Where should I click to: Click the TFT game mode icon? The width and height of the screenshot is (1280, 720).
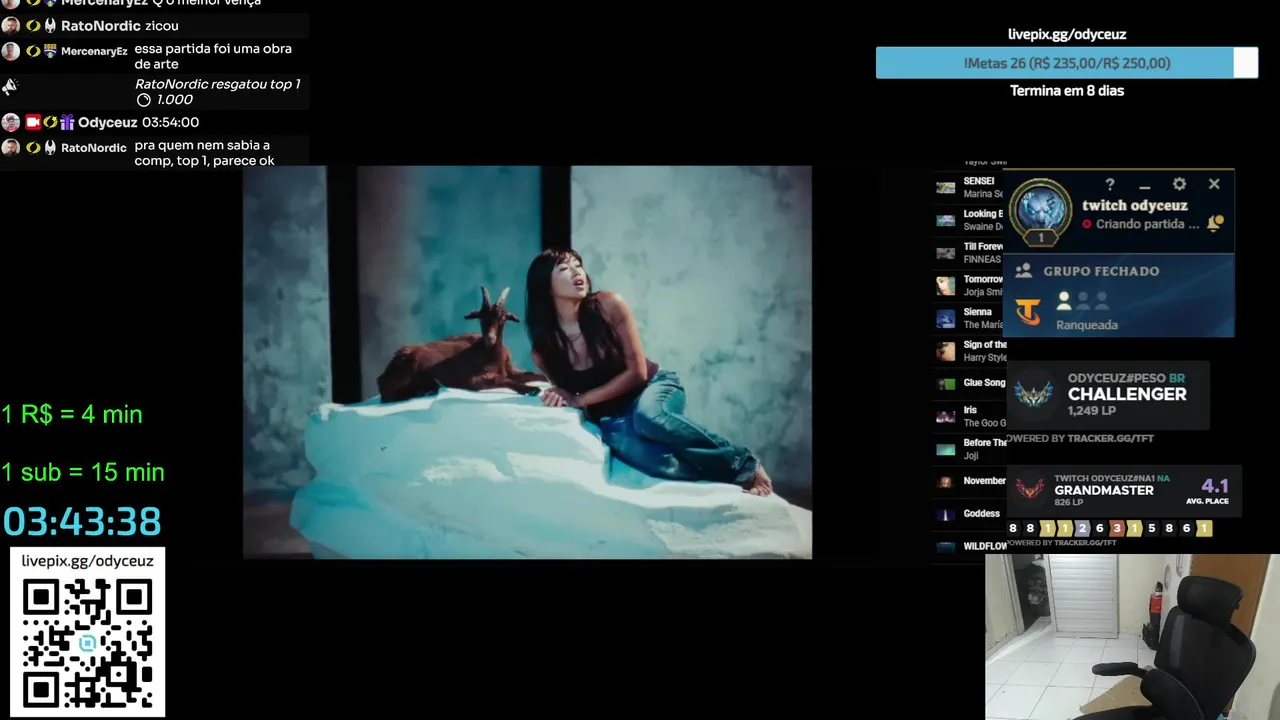(x=1028, y=312)
